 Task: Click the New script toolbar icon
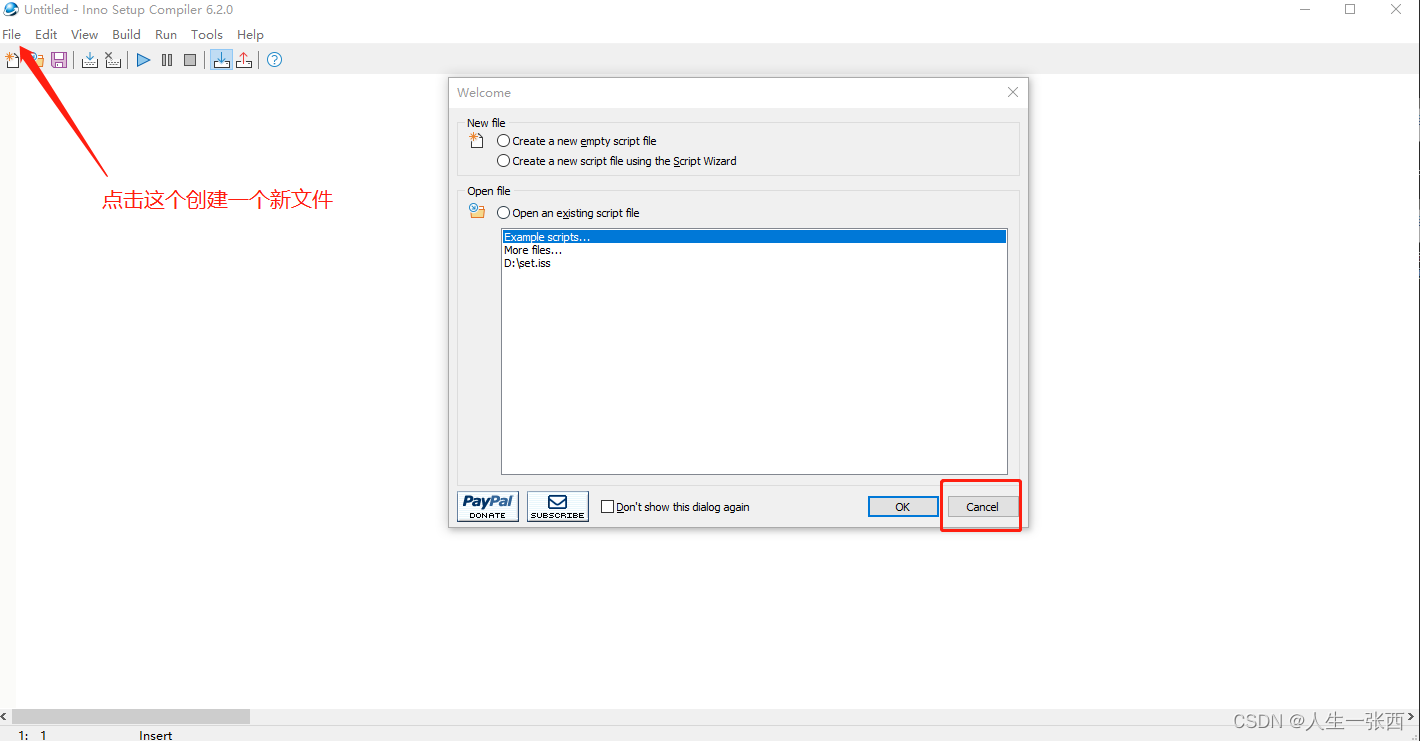click(12, 60)
